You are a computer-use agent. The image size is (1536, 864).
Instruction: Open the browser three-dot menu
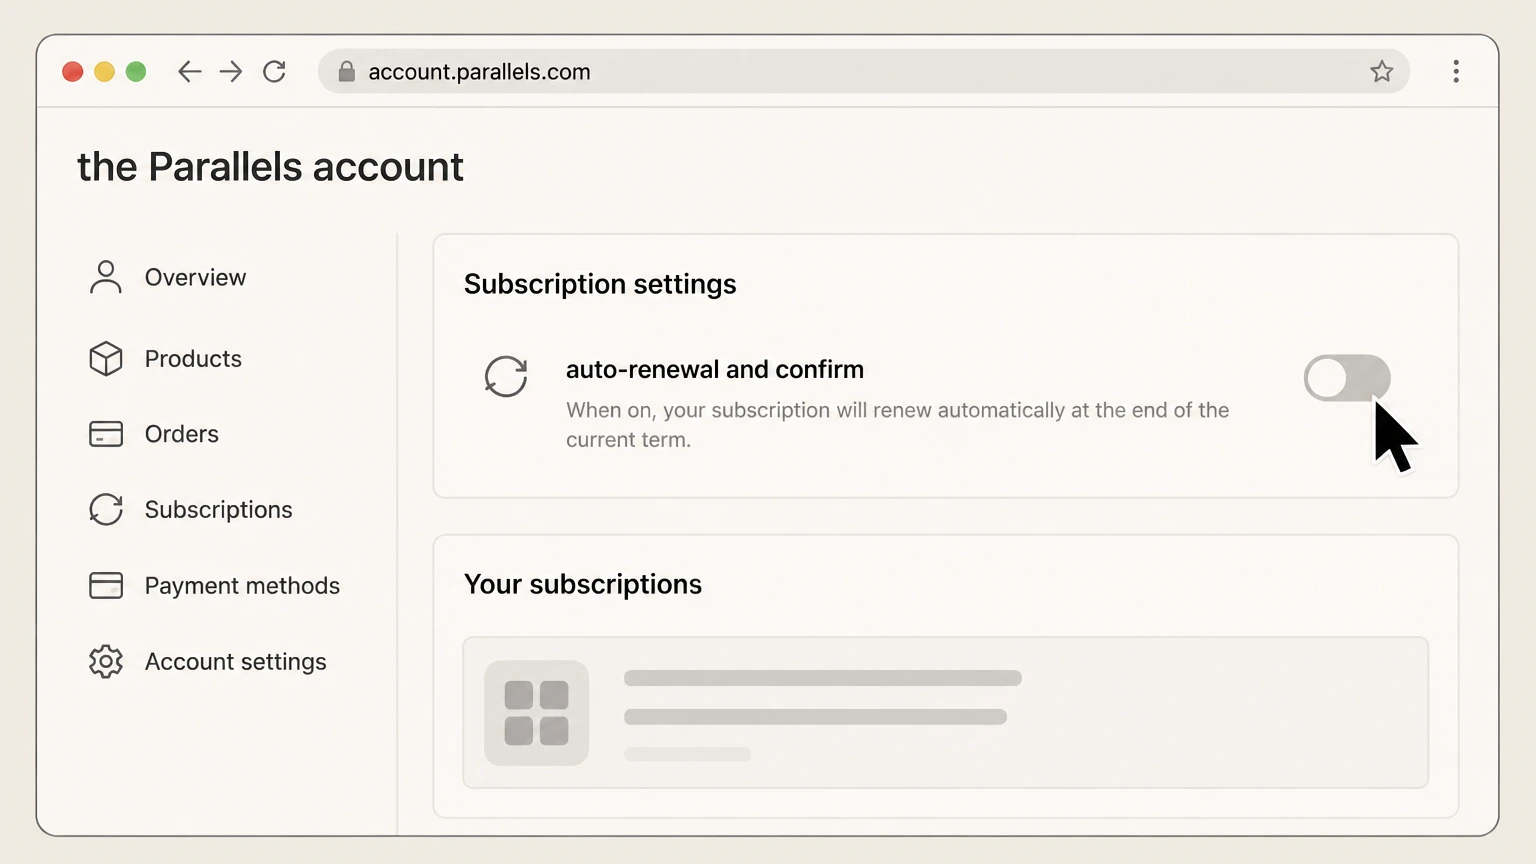click(1456, 71)
